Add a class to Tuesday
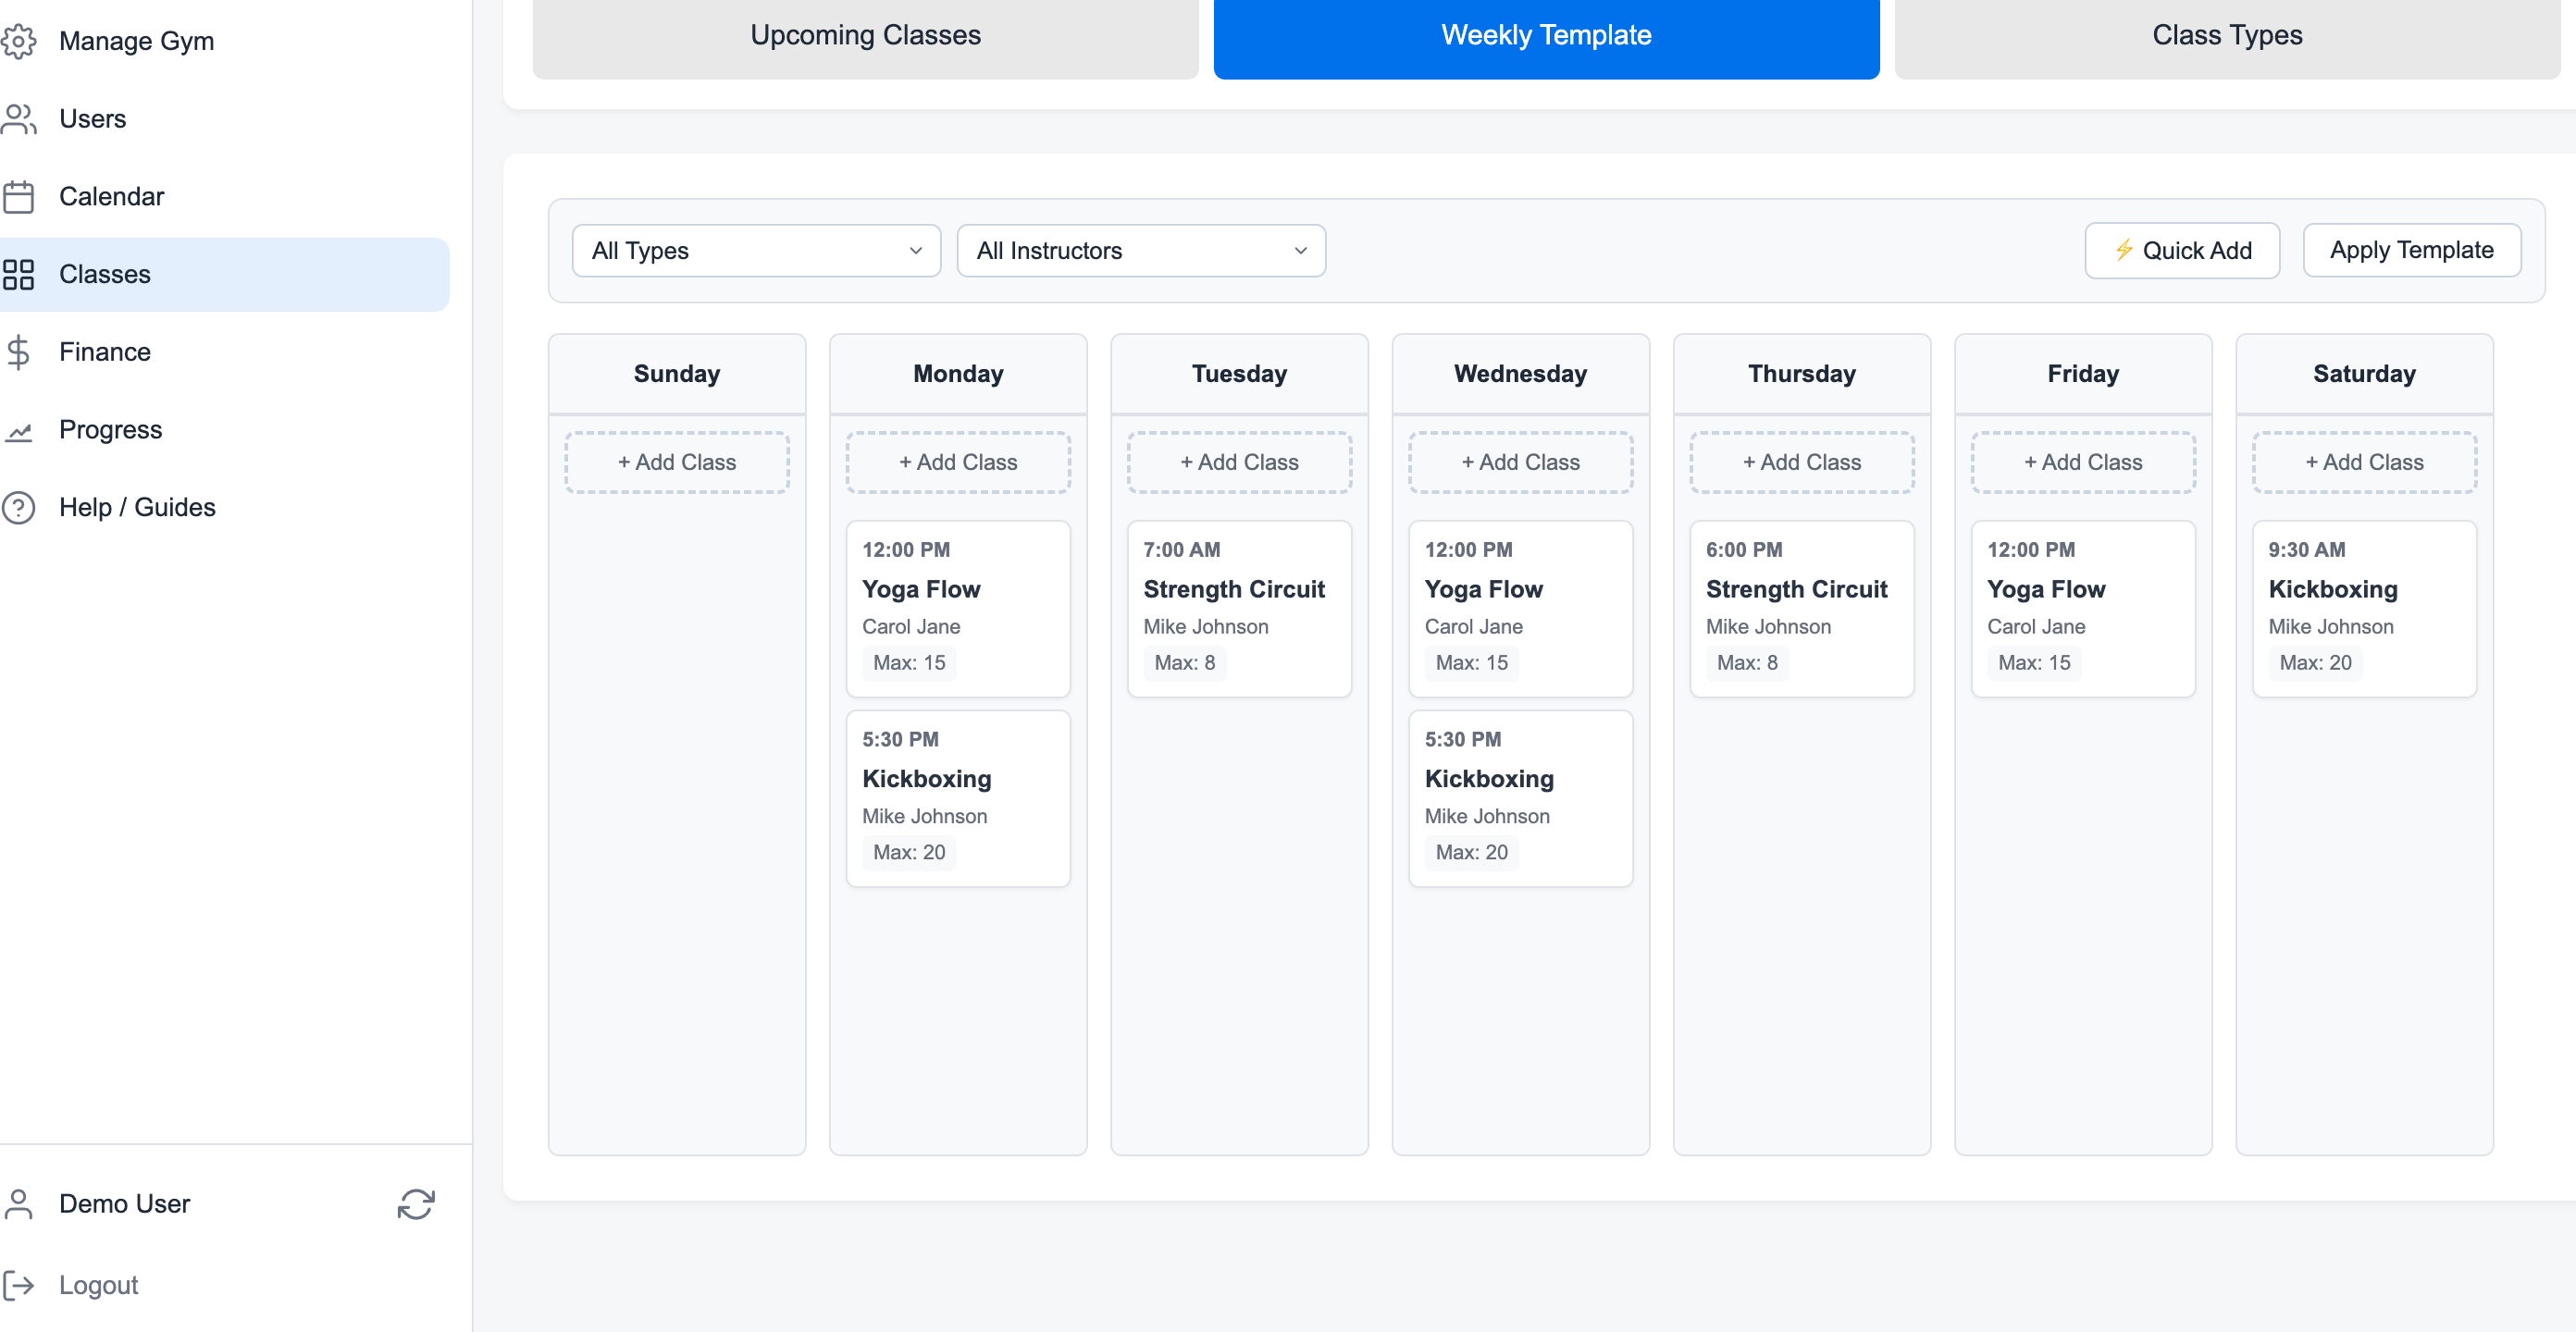 point(1239,462)
